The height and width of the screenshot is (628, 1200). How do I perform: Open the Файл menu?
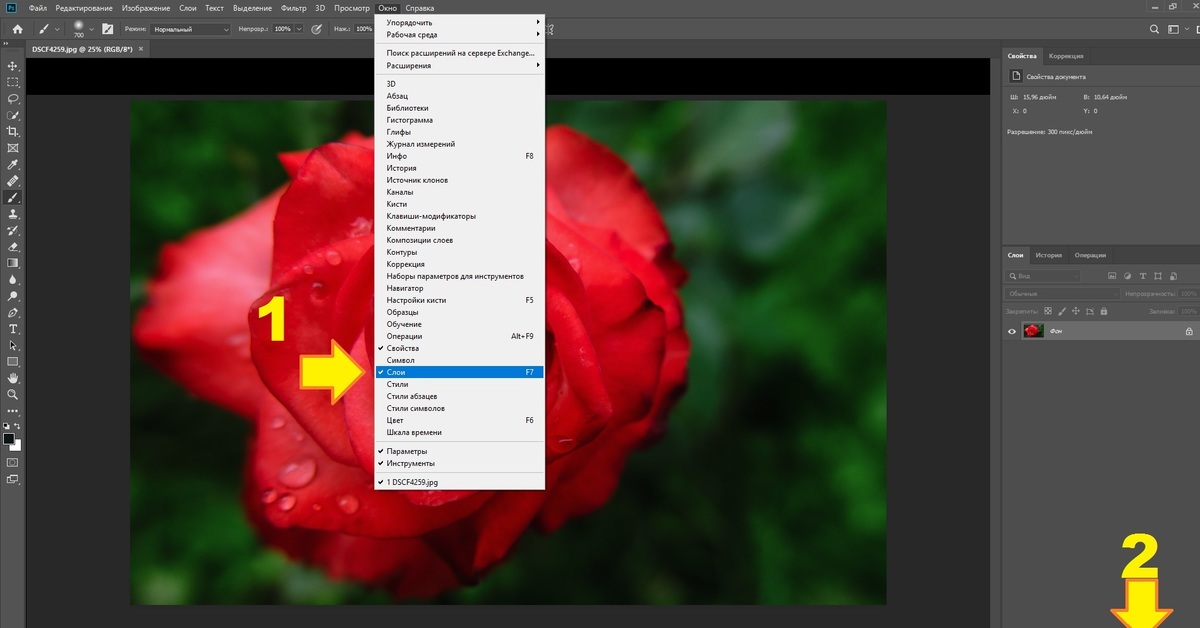(38, 8)
